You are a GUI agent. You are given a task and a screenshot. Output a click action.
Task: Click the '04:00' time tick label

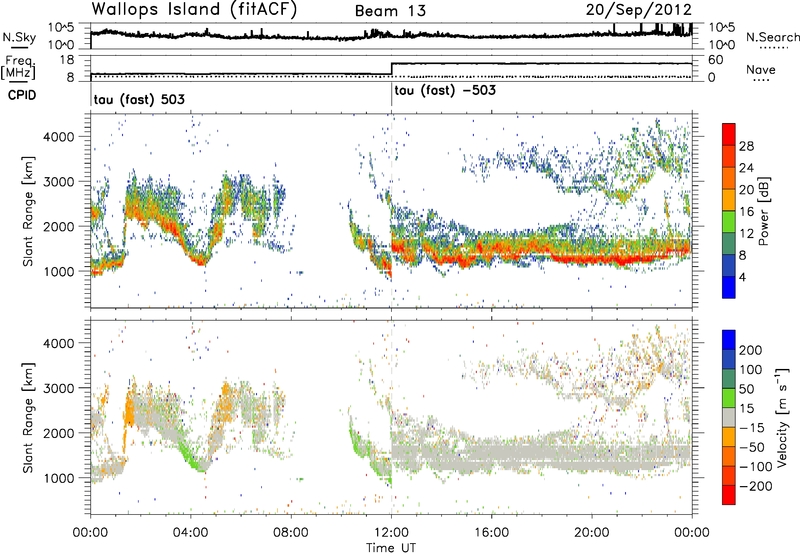tap(191, 533)
